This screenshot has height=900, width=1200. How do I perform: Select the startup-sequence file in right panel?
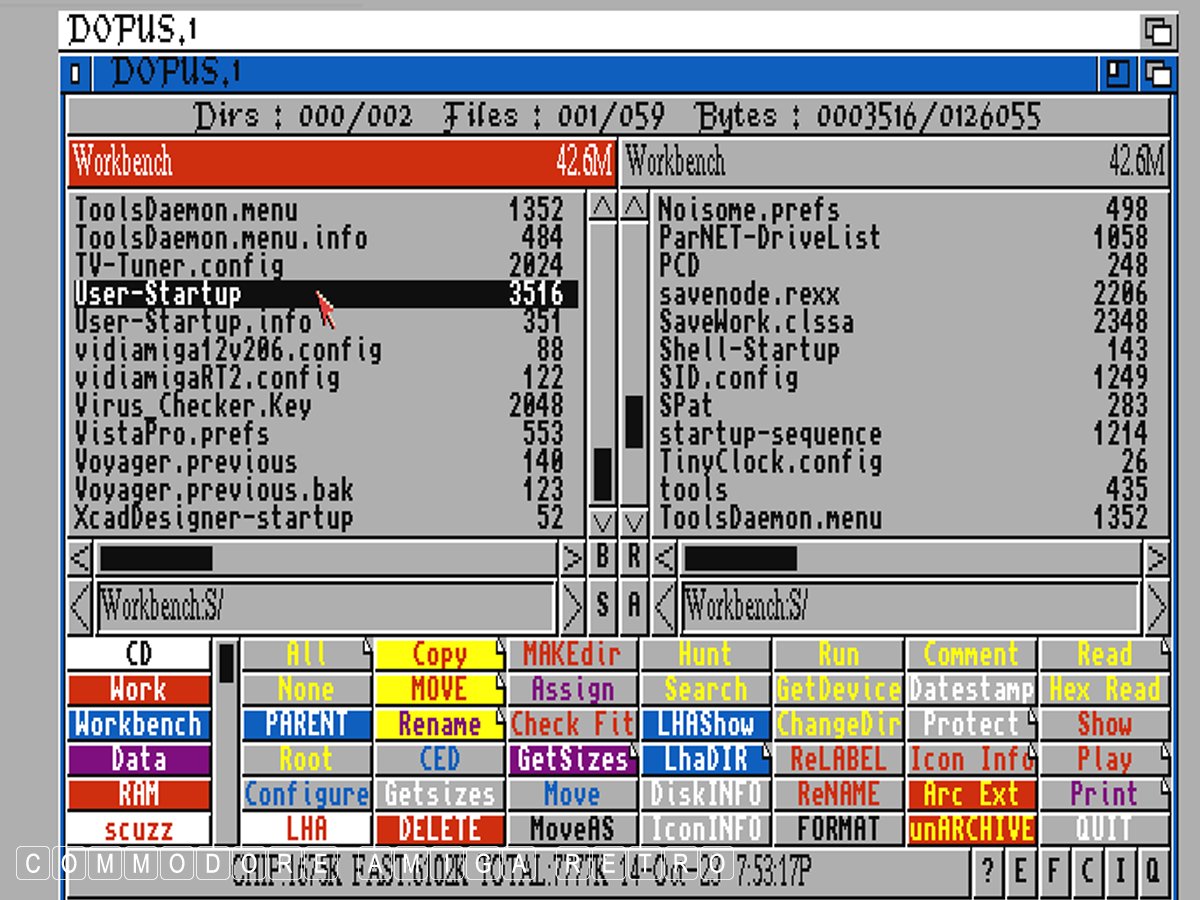click(x=770, y=435)
